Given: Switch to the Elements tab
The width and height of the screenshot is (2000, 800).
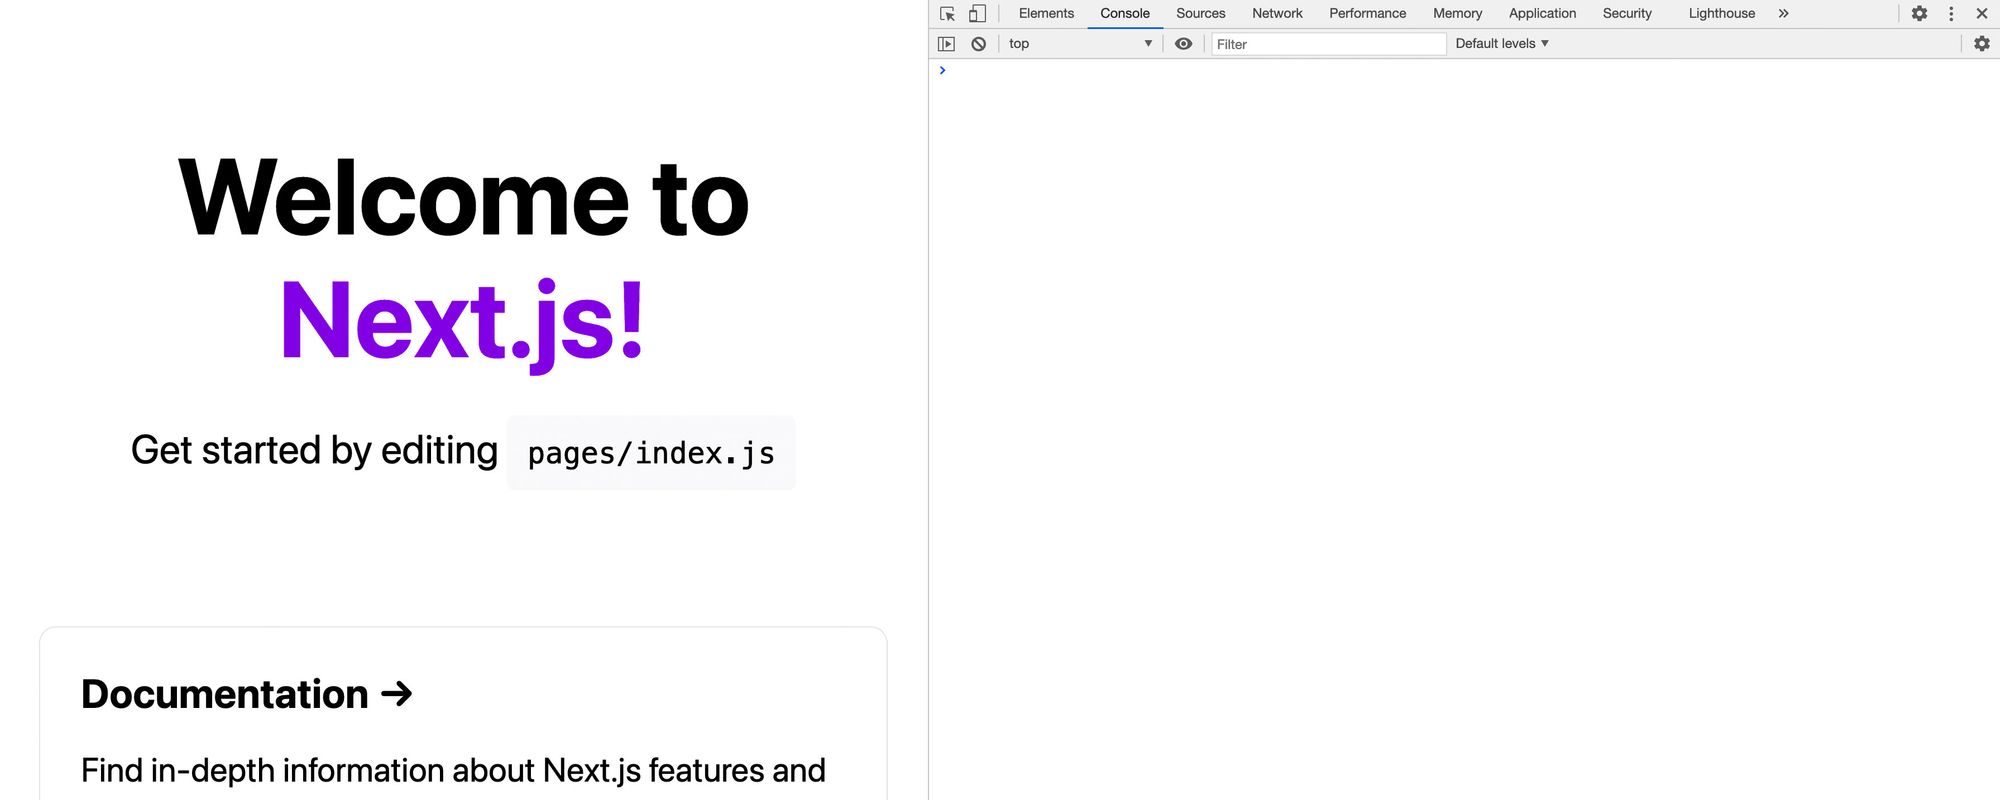Looking at the screenshot, I should tap(1046, 14).
